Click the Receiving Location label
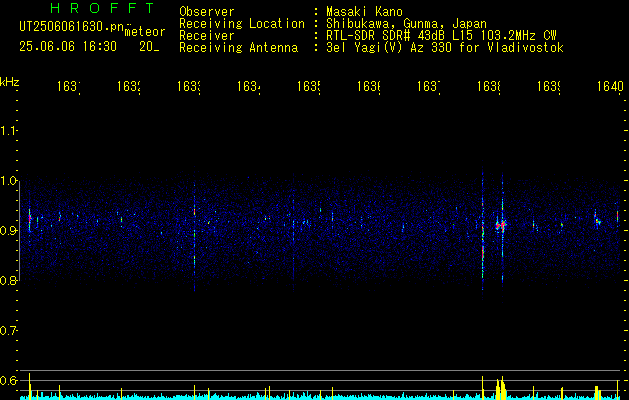 [x=242, y=24]
